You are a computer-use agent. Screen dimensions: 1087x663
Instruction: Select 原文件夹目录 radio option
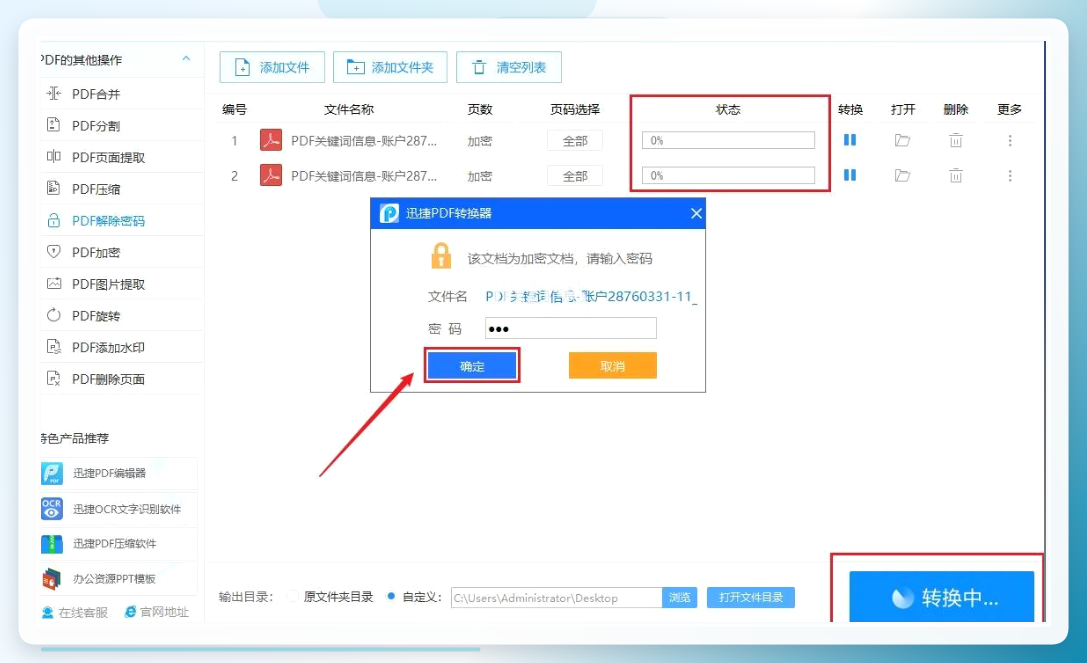294,596
